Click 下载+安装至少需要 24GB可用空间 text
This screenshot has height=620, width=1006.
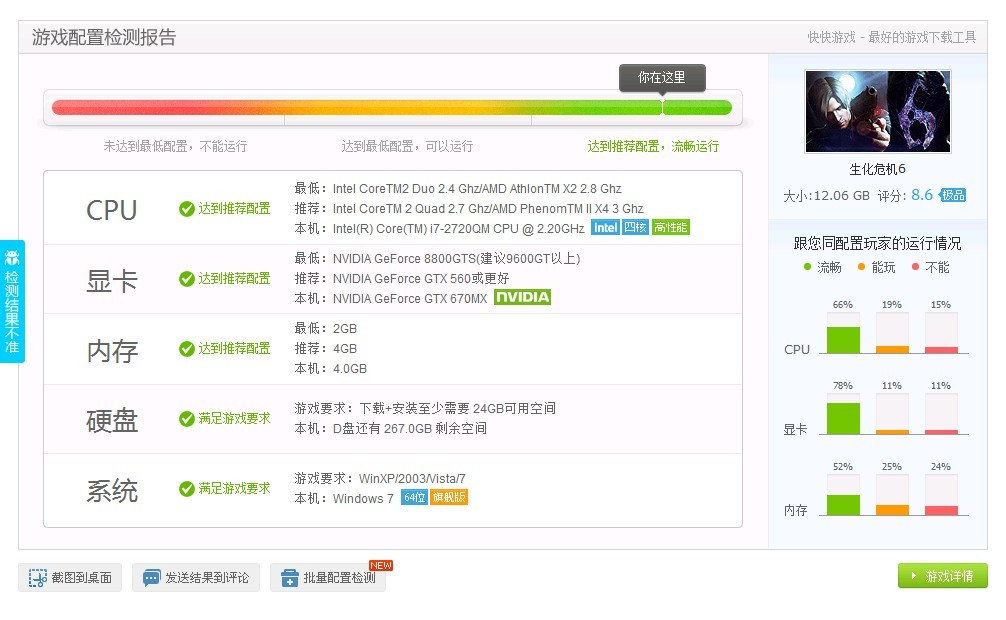[457, 408]
